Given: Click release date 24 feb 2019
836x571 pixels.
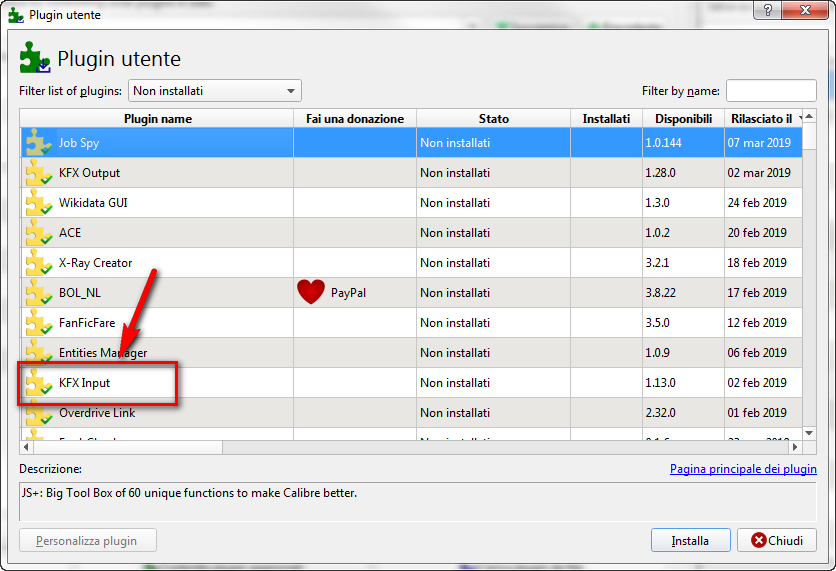Looking at the screenshot, I should point(757,203).
